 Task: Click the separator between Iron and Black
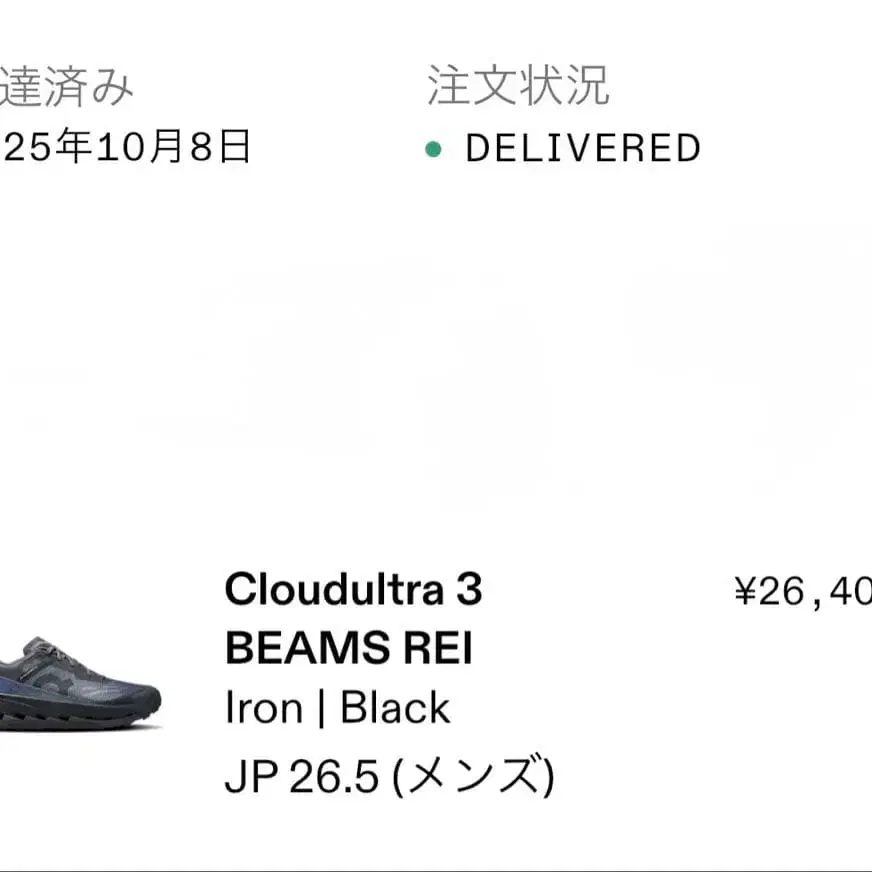[322, 709]
